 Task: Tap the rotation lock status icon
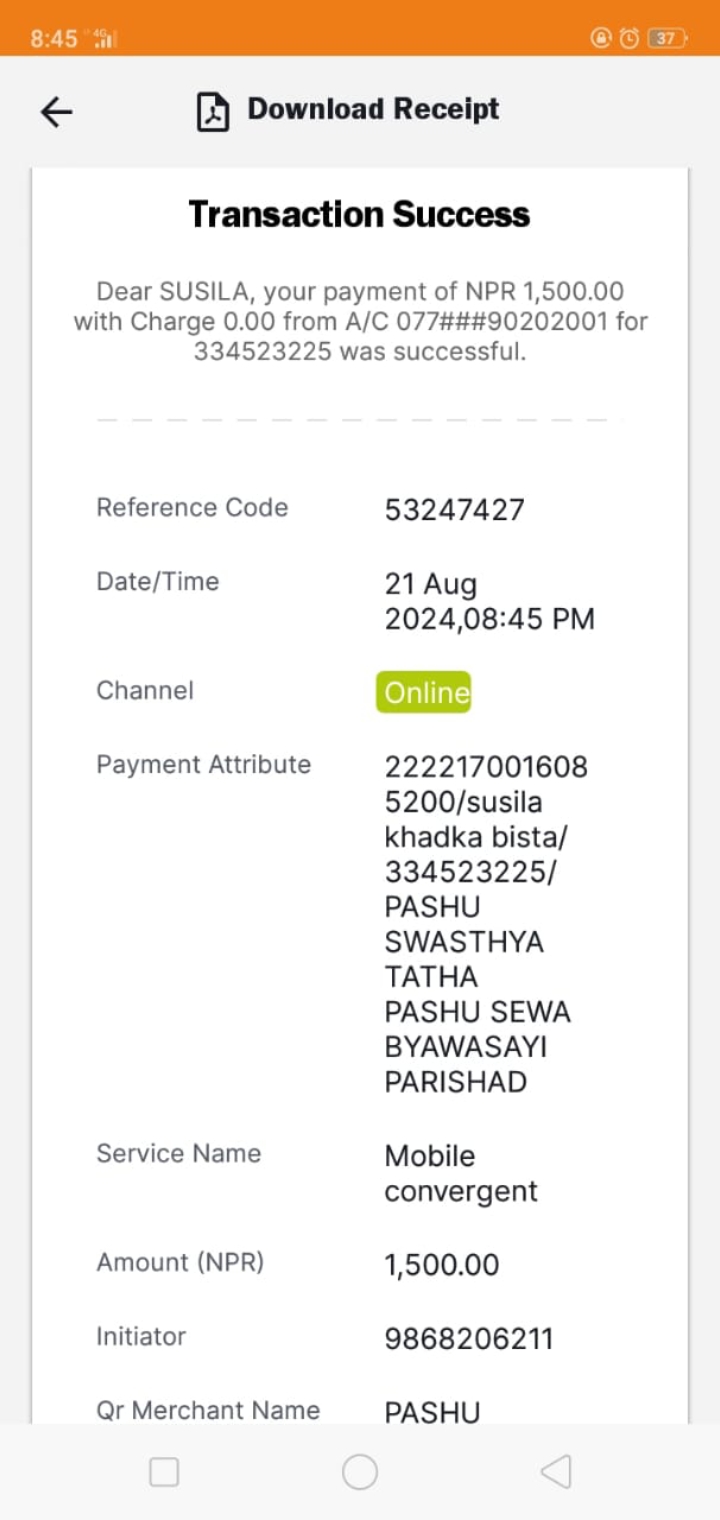point(601,38)
